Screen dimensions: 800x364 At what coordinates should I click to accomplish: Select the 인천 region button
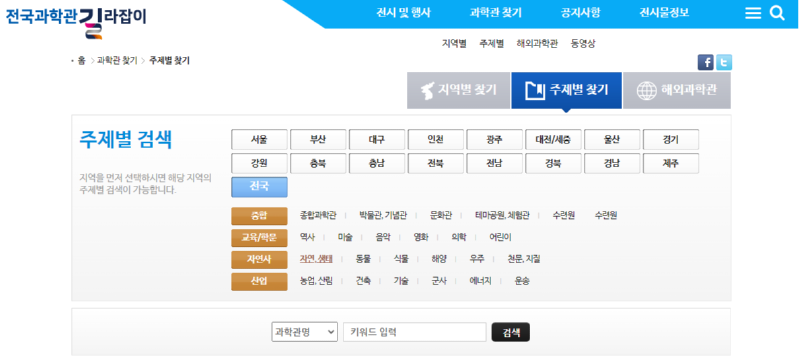[x=436, y=139]
